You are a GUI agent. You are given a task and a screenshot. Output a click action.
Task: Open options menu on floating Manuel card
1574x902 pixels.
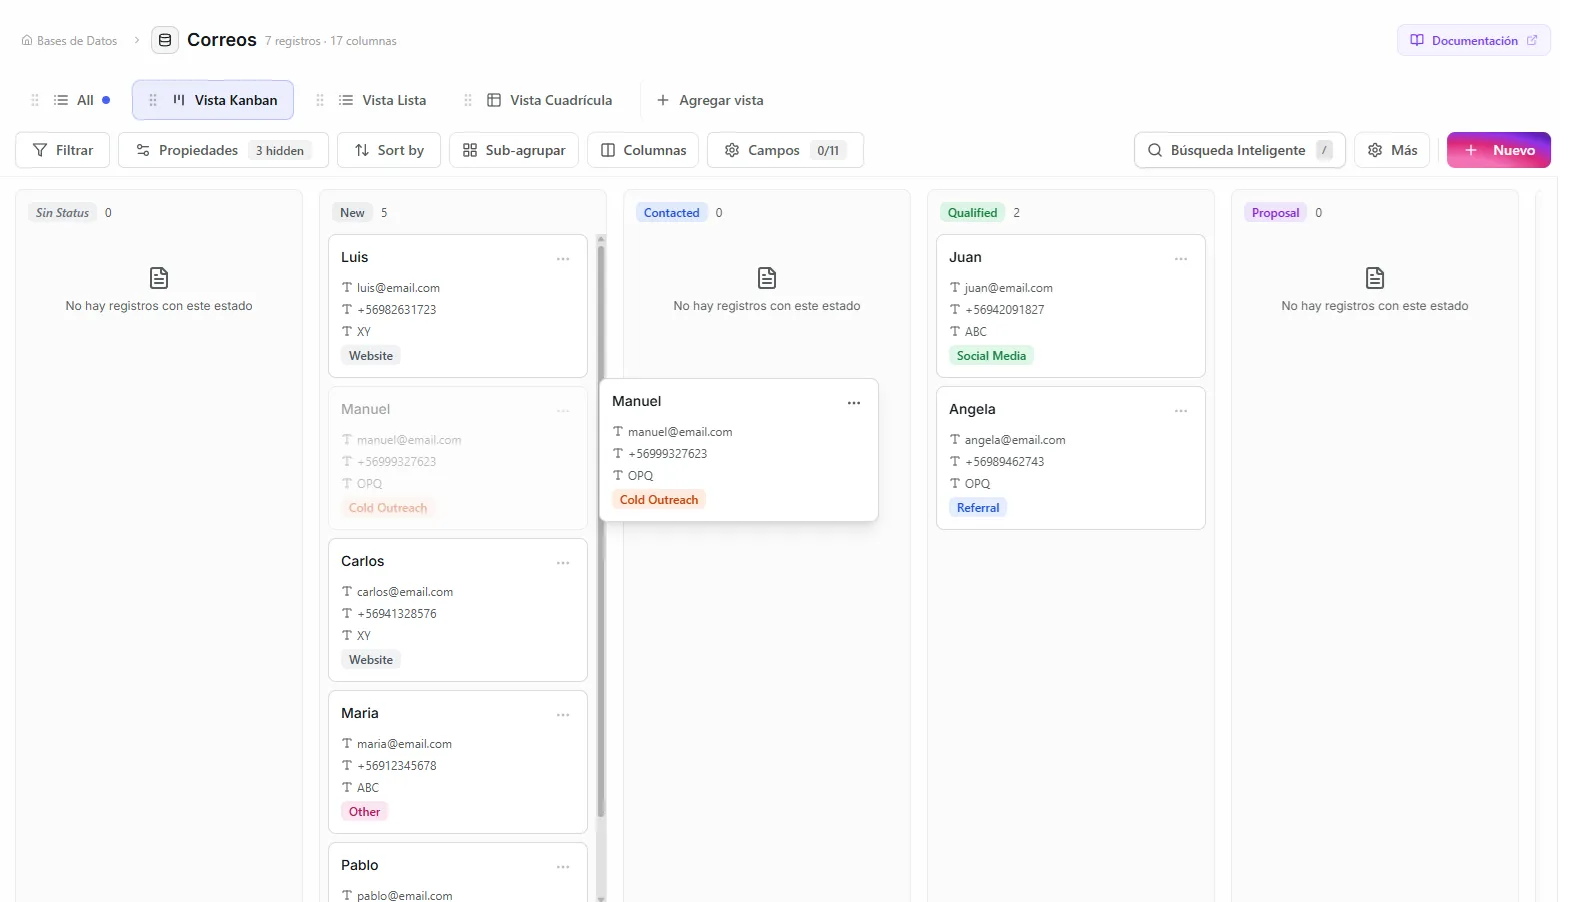click(x=854, y=403)
